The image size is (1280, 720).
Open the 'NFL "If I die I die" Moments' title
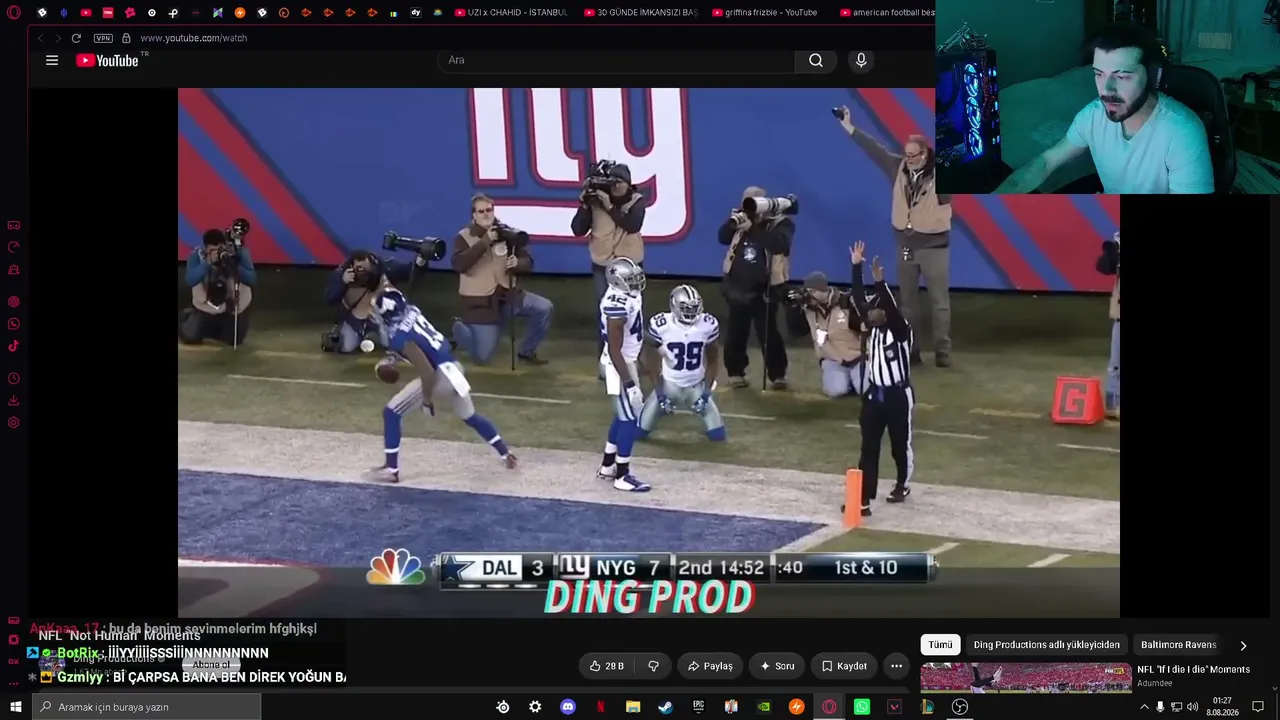point(1193,670)
